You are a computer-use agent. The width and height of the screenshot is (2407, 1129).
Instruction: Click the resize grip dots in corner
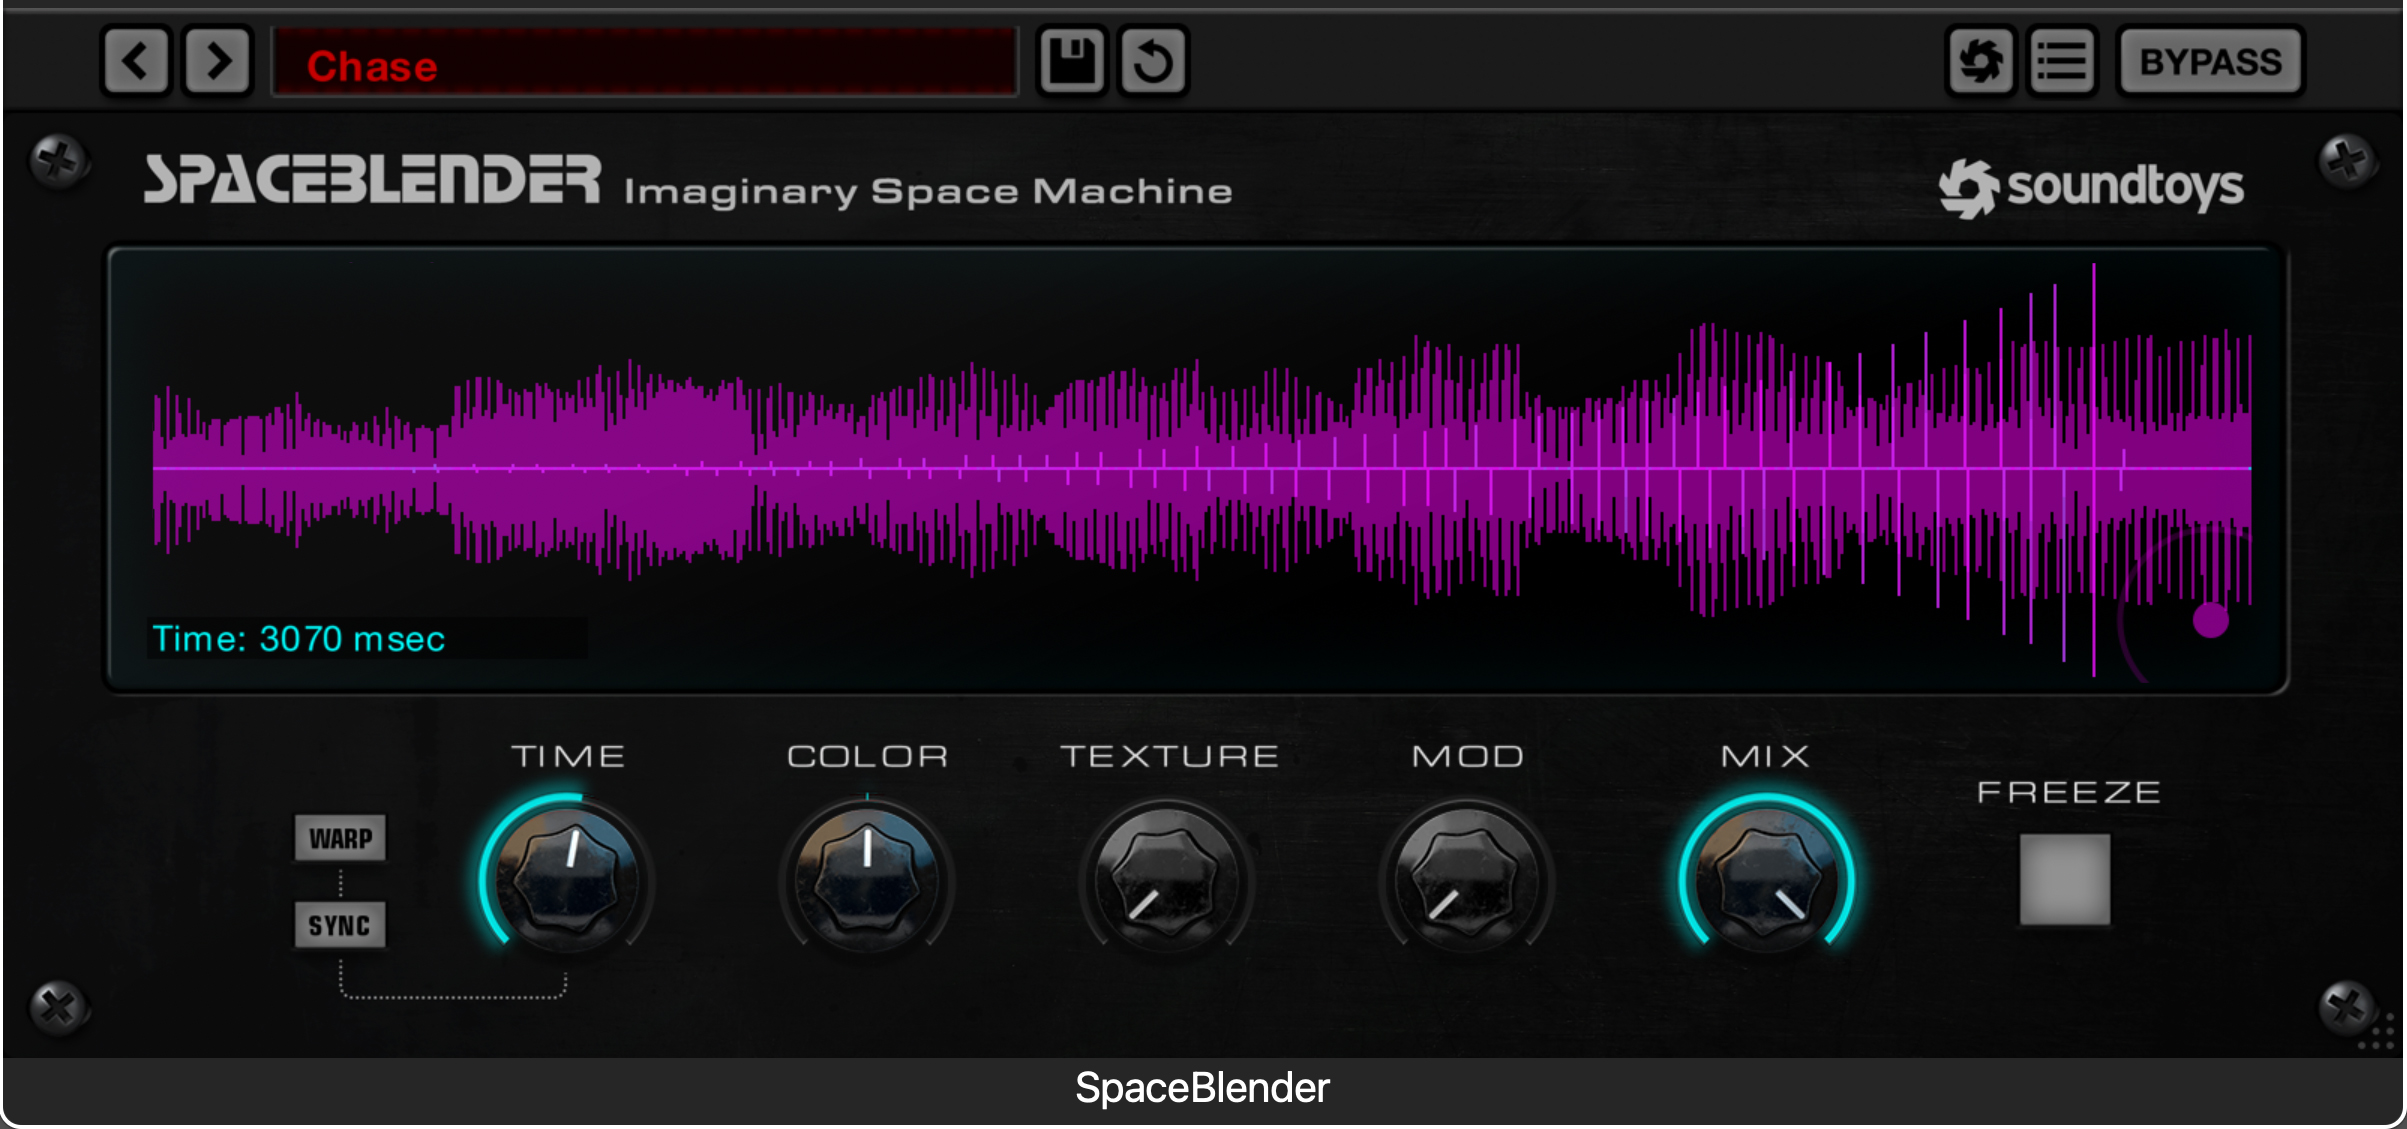(x=2377, y=1031)
